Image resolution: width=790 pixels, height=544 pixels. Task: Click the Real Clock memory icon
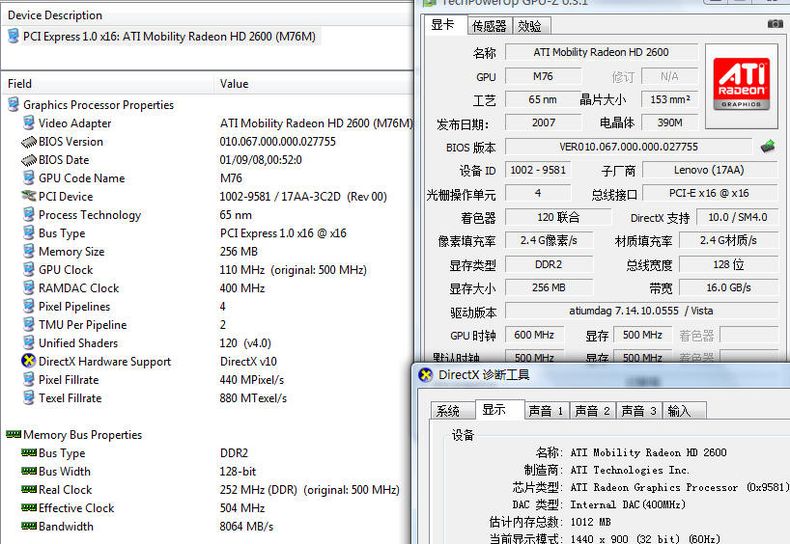tap(29, 489)
